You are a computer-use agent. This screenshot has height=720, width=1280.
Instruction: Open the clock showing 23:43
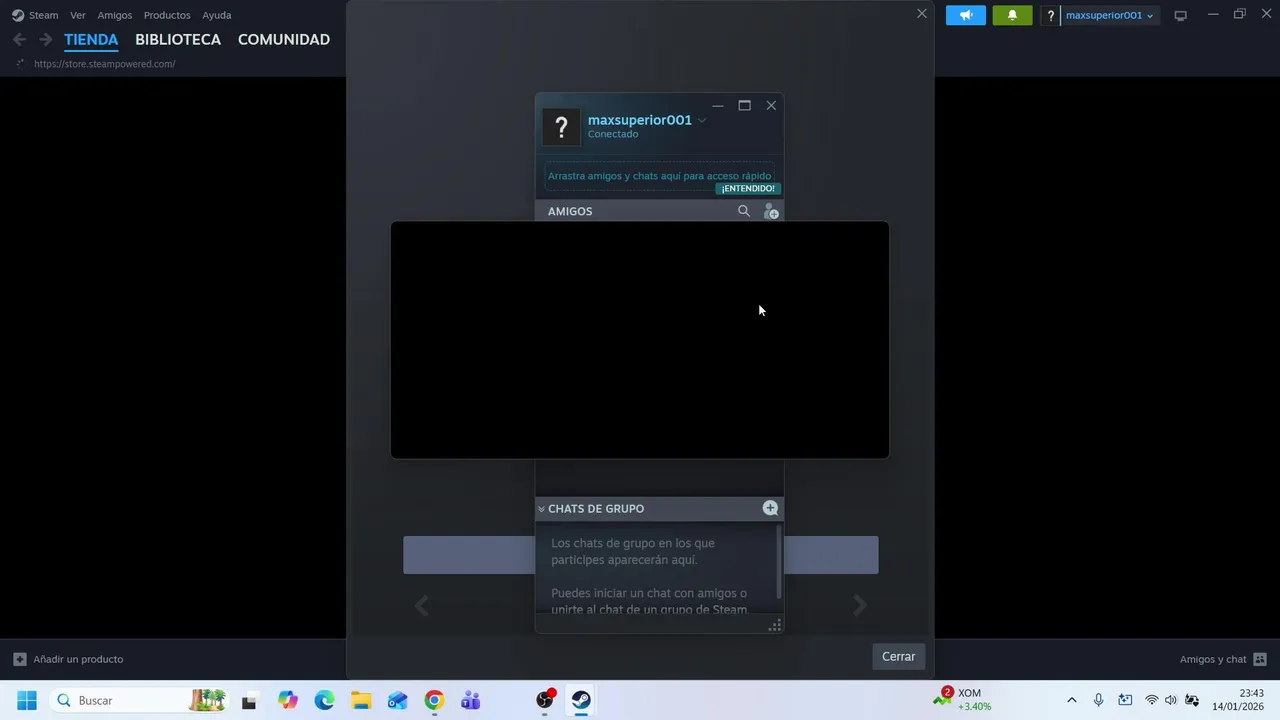1238,700
